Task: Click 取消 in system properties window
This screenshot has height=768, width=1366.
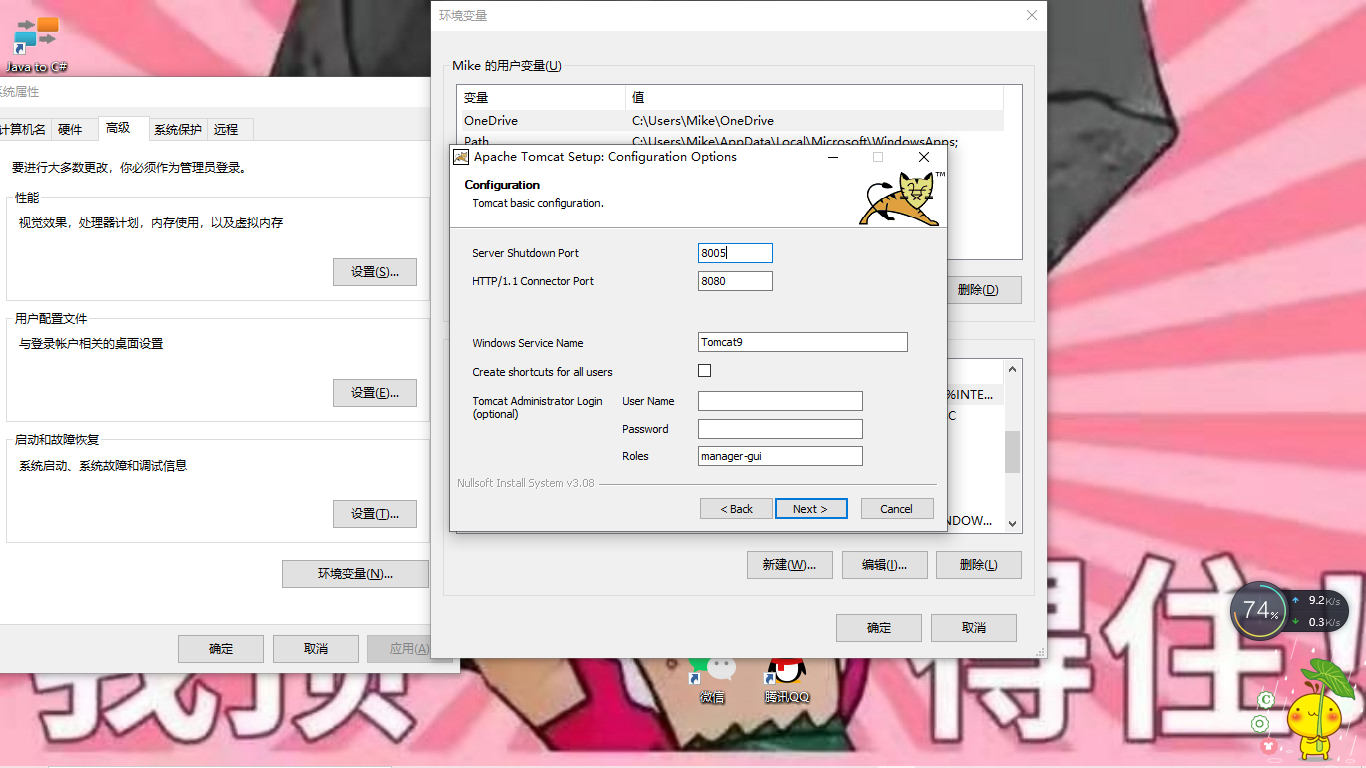Action: point(316,649)
